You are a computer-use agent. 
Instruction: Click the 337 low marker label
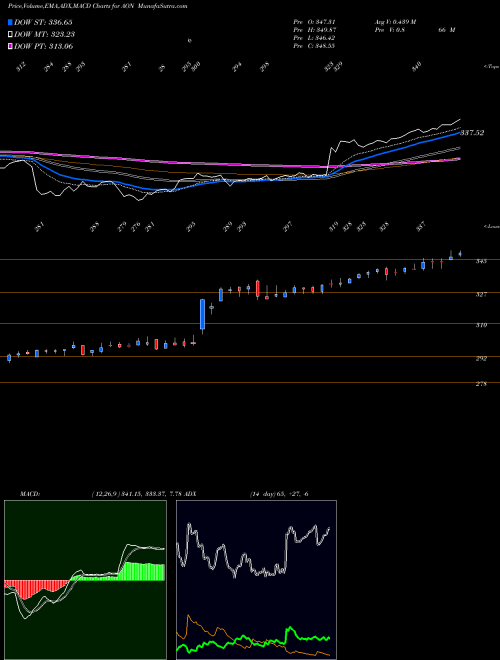(x=421, y=226)
